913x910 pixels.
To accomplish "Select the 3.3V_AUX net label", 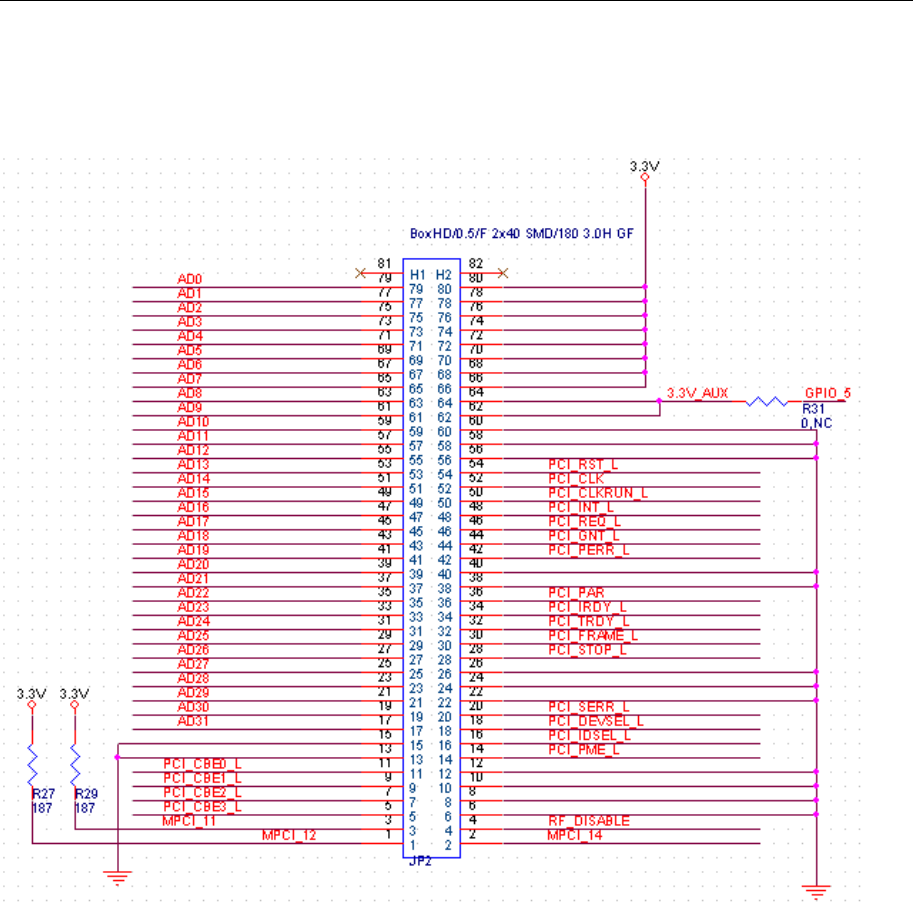I will click(698, 393).
